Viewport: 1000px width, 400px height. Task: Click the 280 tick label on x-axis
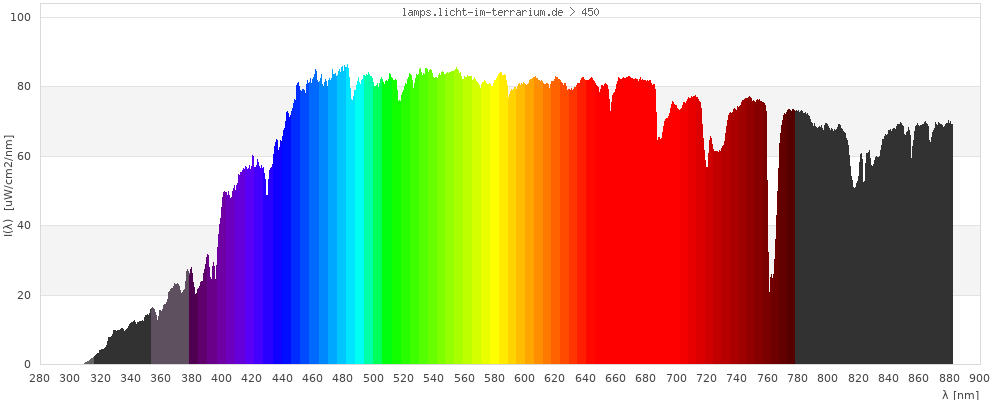tap(40, 379)
